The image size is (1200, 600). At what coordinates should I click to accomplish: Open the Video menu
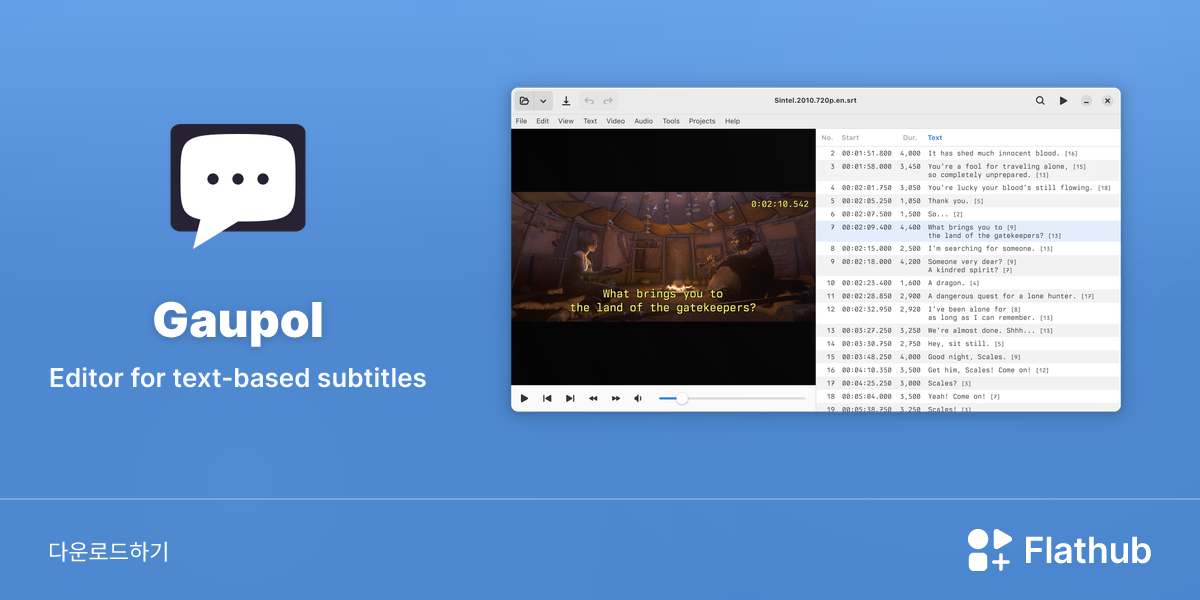click(615, 121)
